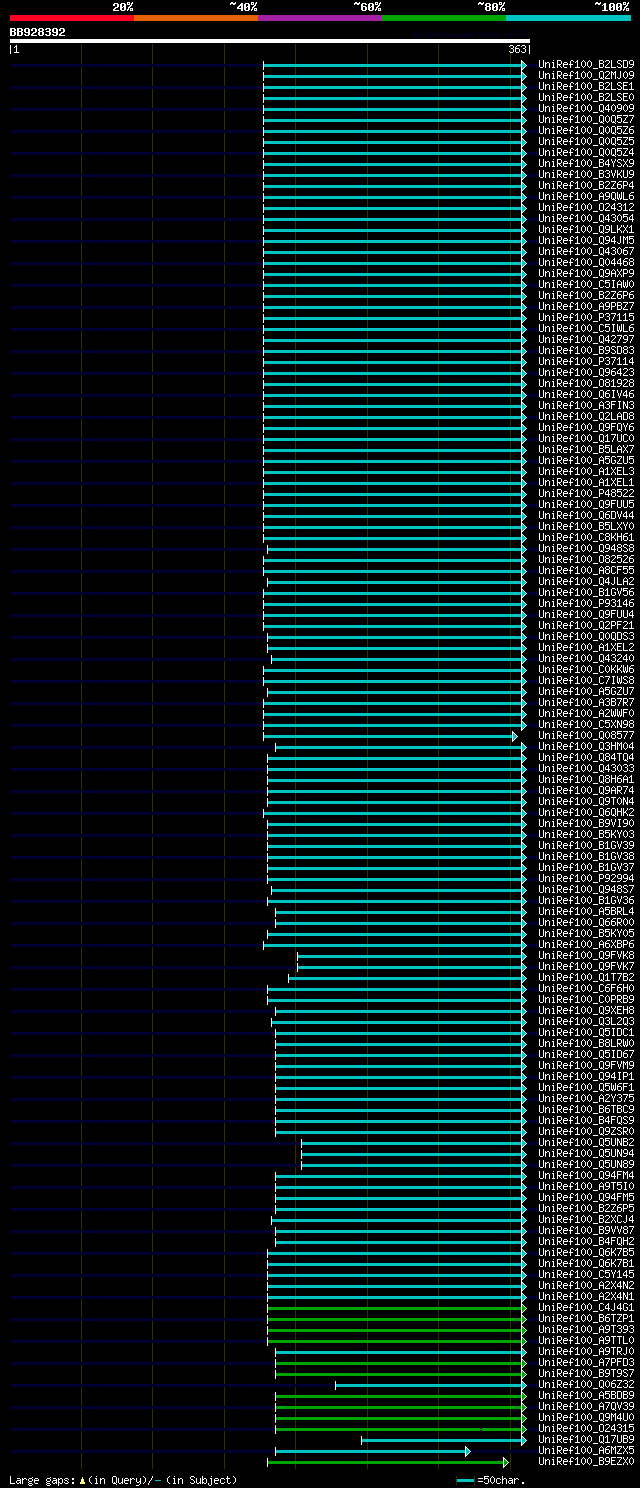Click the UniRef100_Q8H6A1 label

[x=586, y=779]
